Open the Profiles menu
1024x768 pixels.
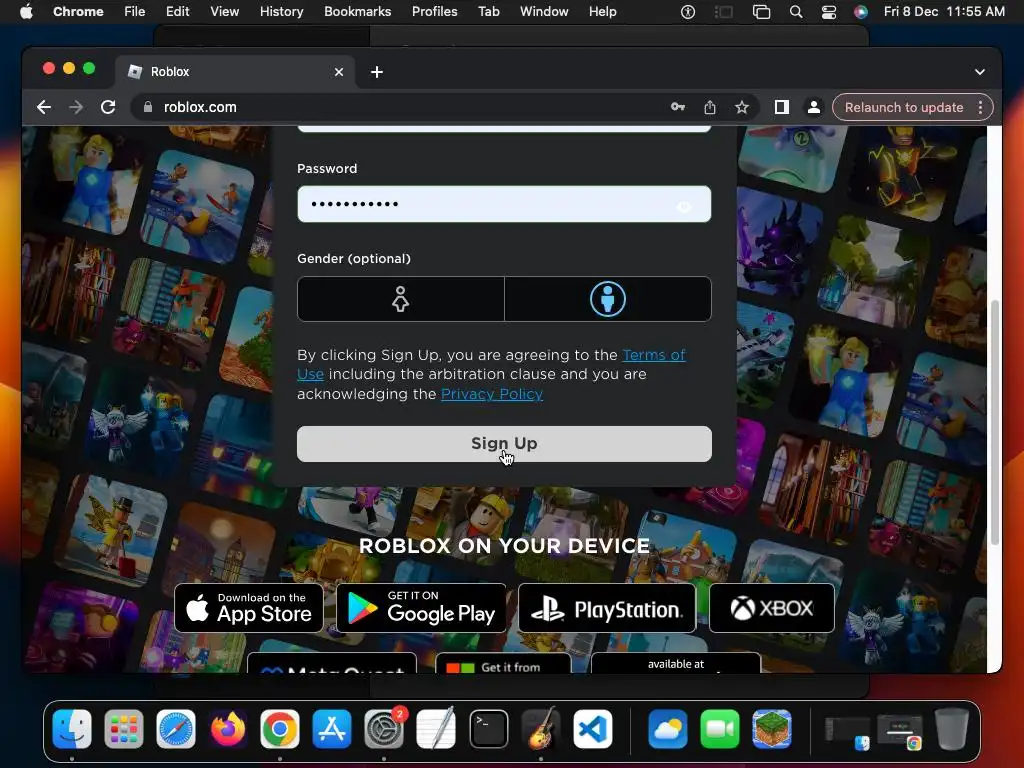click(x=434, y=11)
